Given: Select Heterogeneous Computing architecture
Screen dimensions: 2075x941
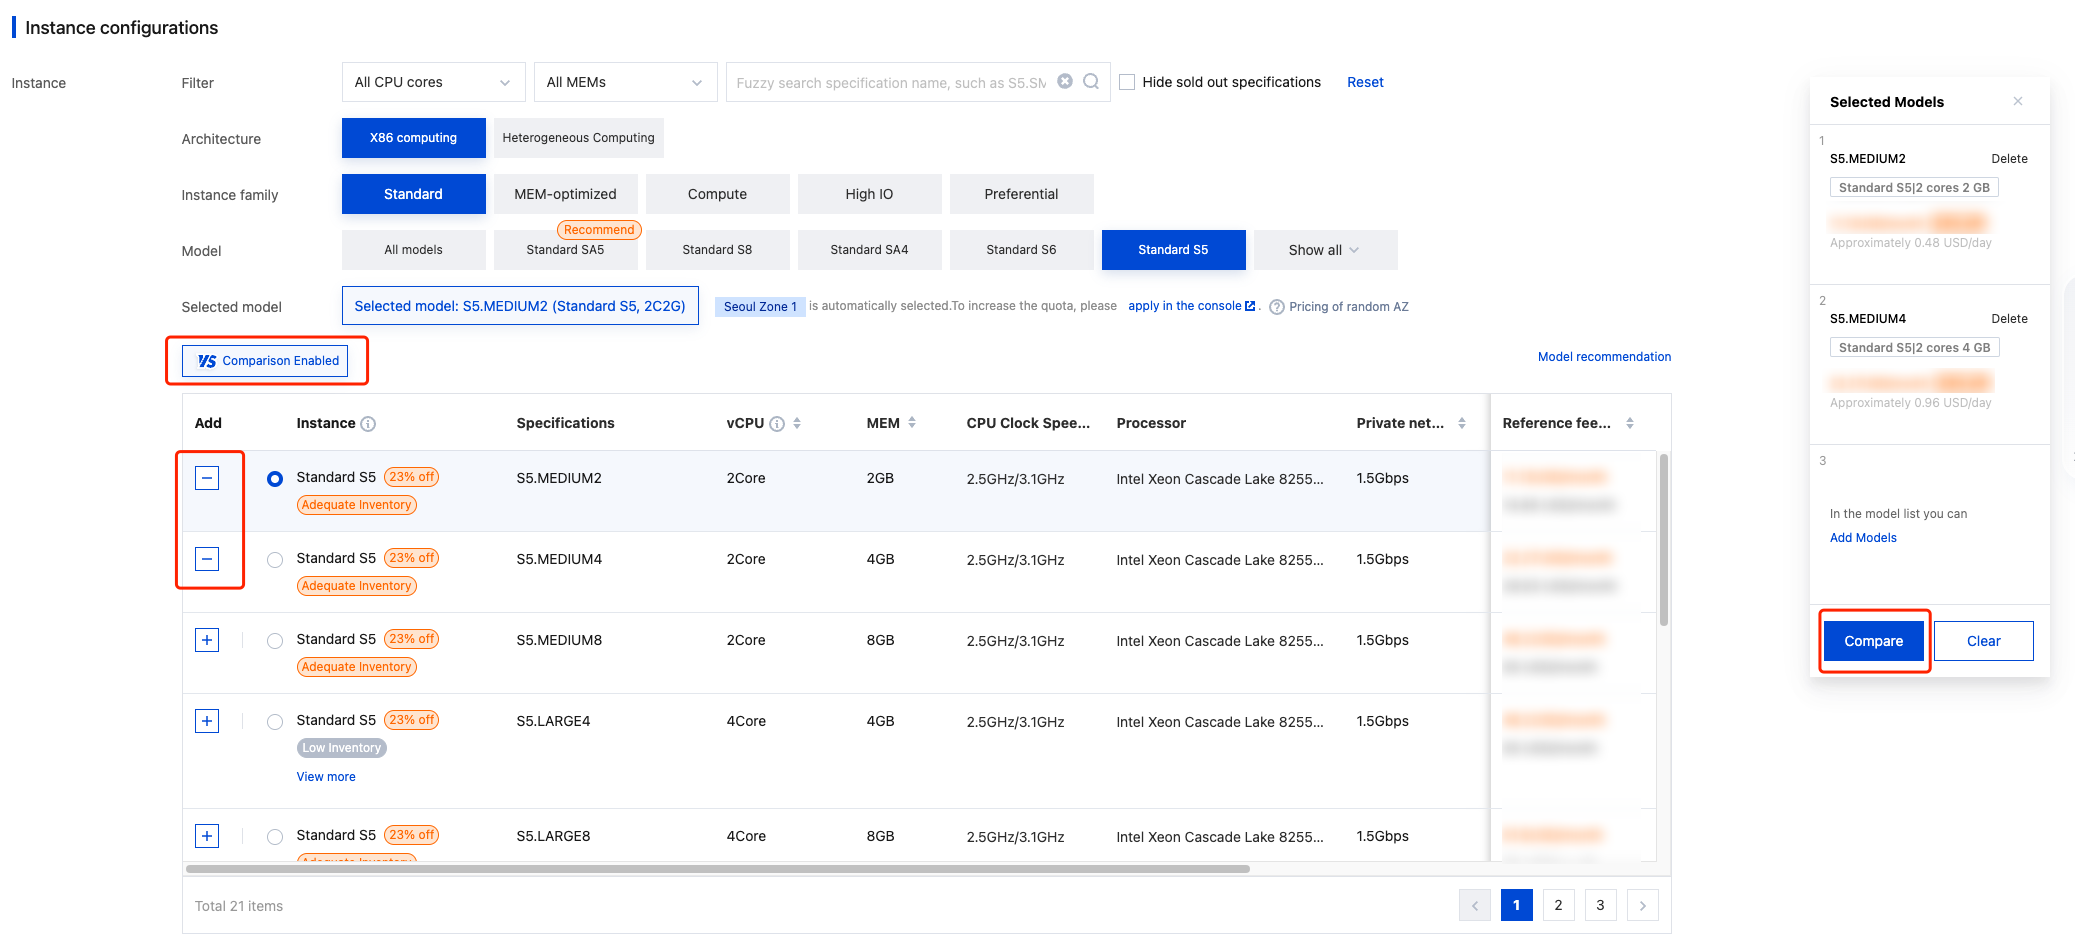Looking at the screenshot, I should pyautogui.click(x=578, y=138).
